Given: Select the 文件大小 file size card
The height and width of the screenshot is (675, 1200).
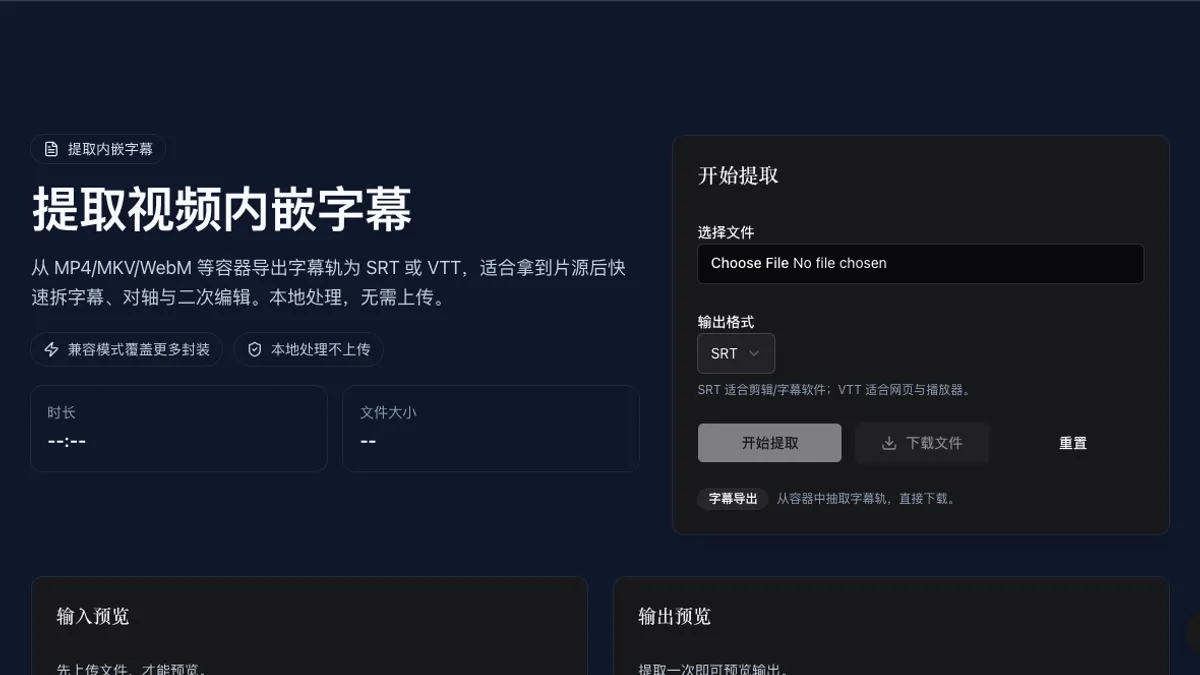Looking at the screenshot, I should [x=491, y=428].
